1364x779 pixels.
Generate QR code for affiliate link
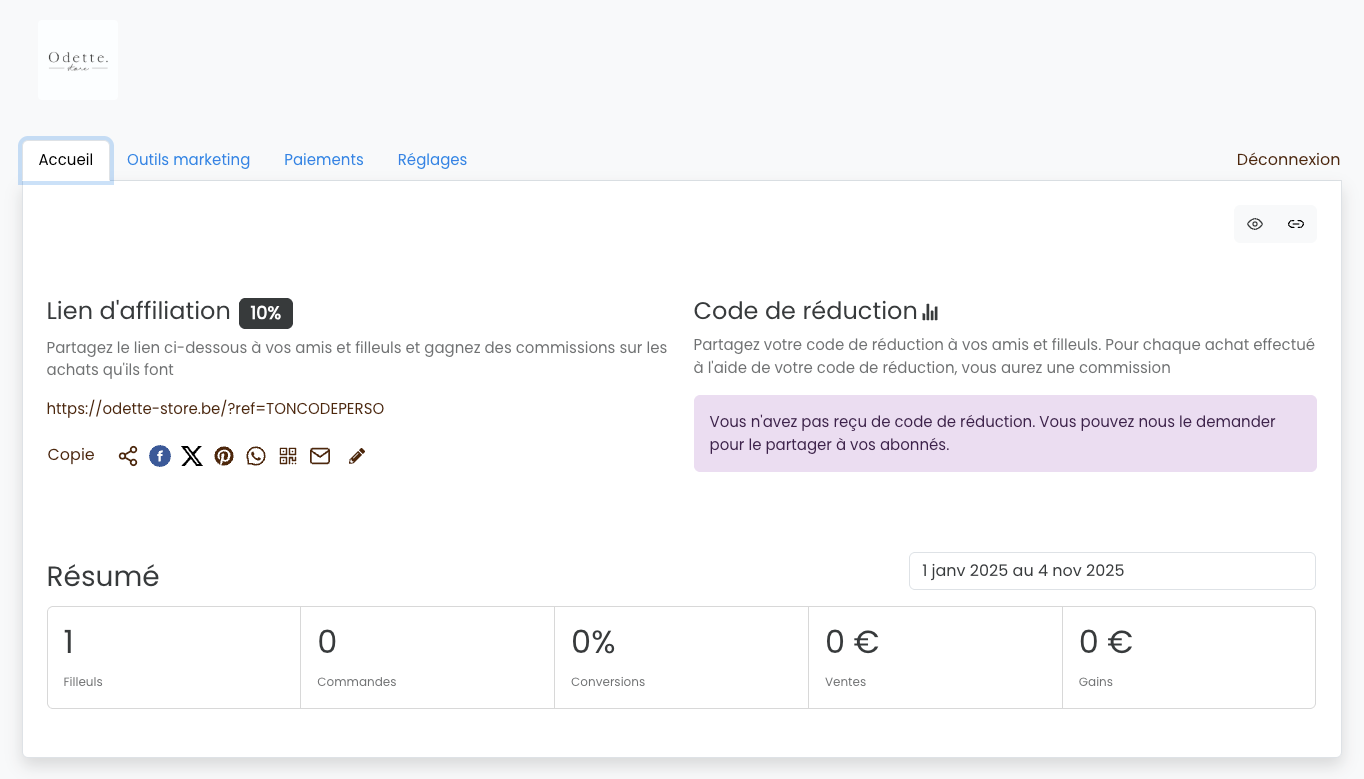288,456
